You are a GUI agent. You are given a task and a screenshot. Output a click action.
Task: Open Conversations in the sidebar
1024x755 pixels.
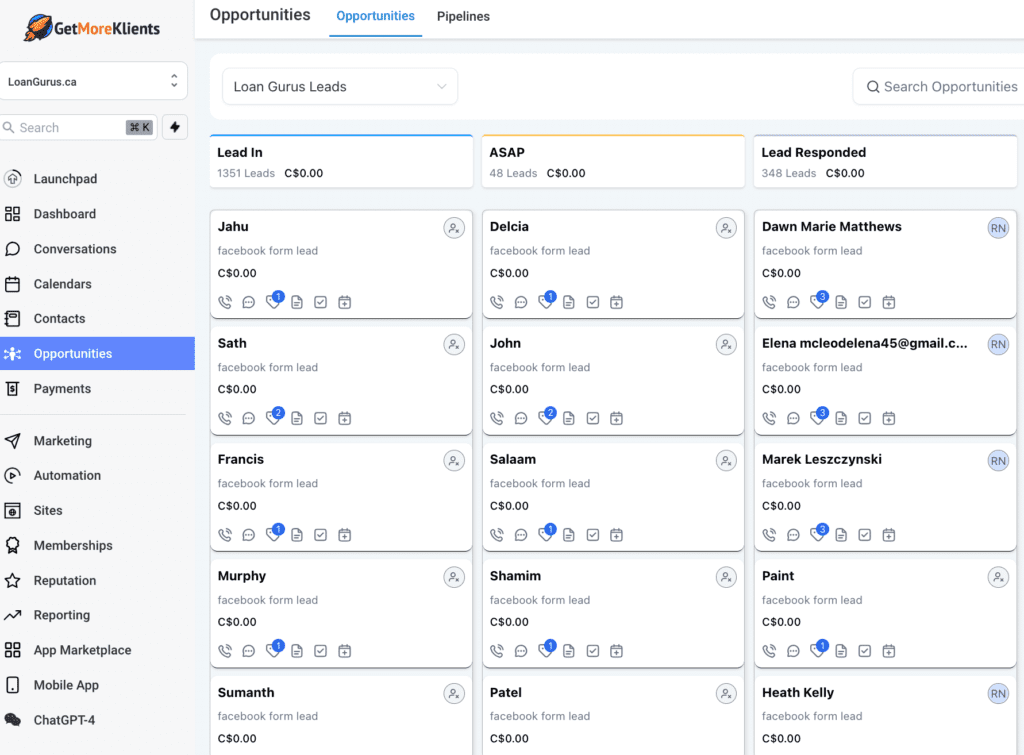click(75, 249)
